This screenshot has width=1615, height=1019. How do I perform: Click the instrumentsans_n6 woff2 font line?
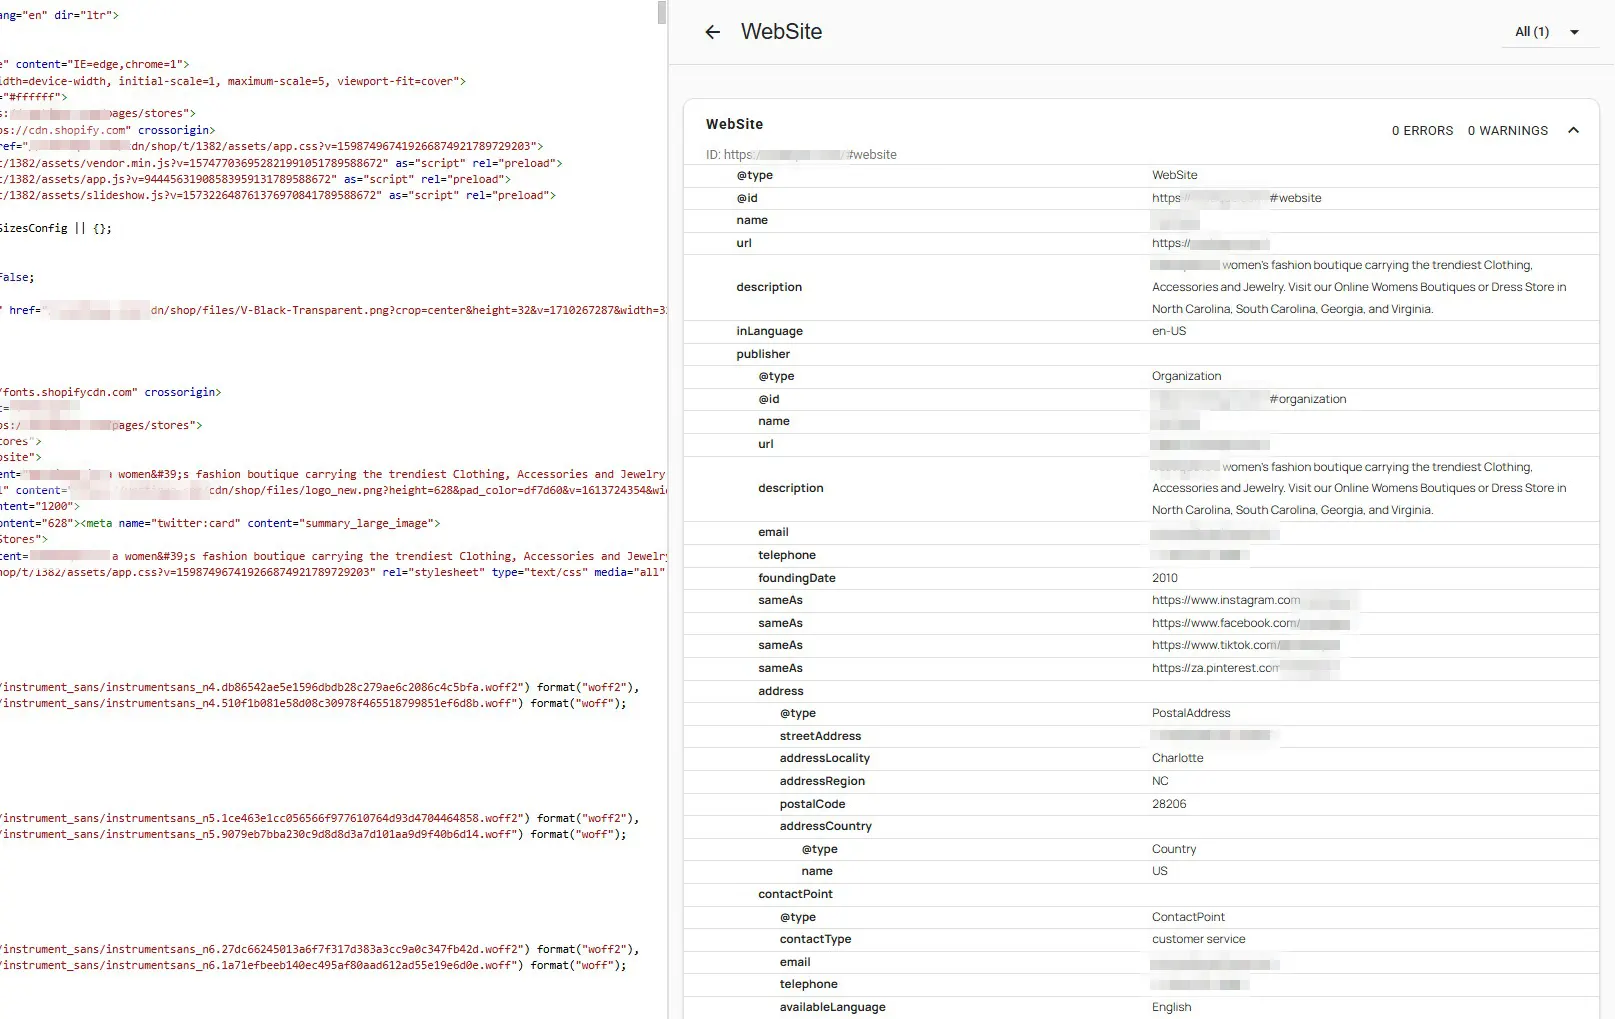click(x=319, y=949)
